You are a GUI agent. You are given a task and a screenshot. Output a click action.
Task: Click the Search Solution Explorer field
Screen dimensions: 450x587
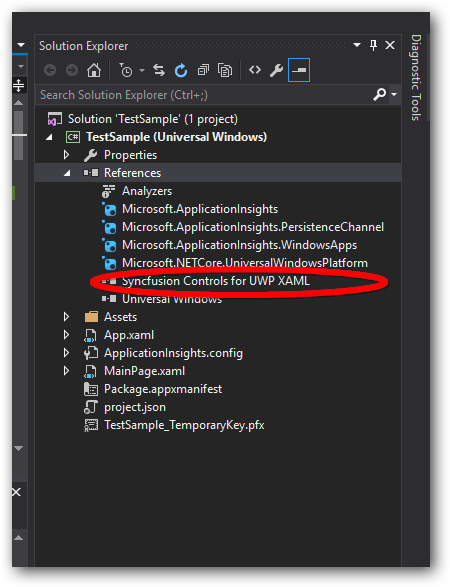(204, 95)
